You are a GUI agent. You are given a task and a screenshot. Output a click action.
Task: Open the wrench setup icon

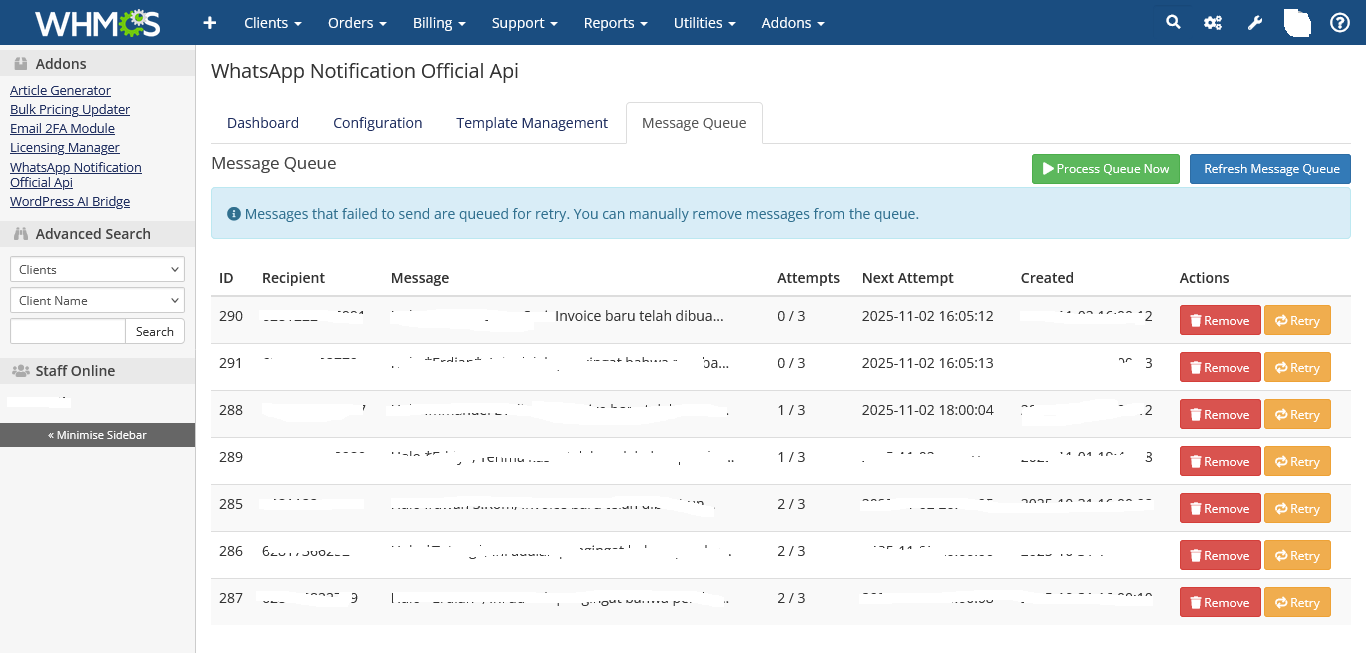pos(1254,22)
